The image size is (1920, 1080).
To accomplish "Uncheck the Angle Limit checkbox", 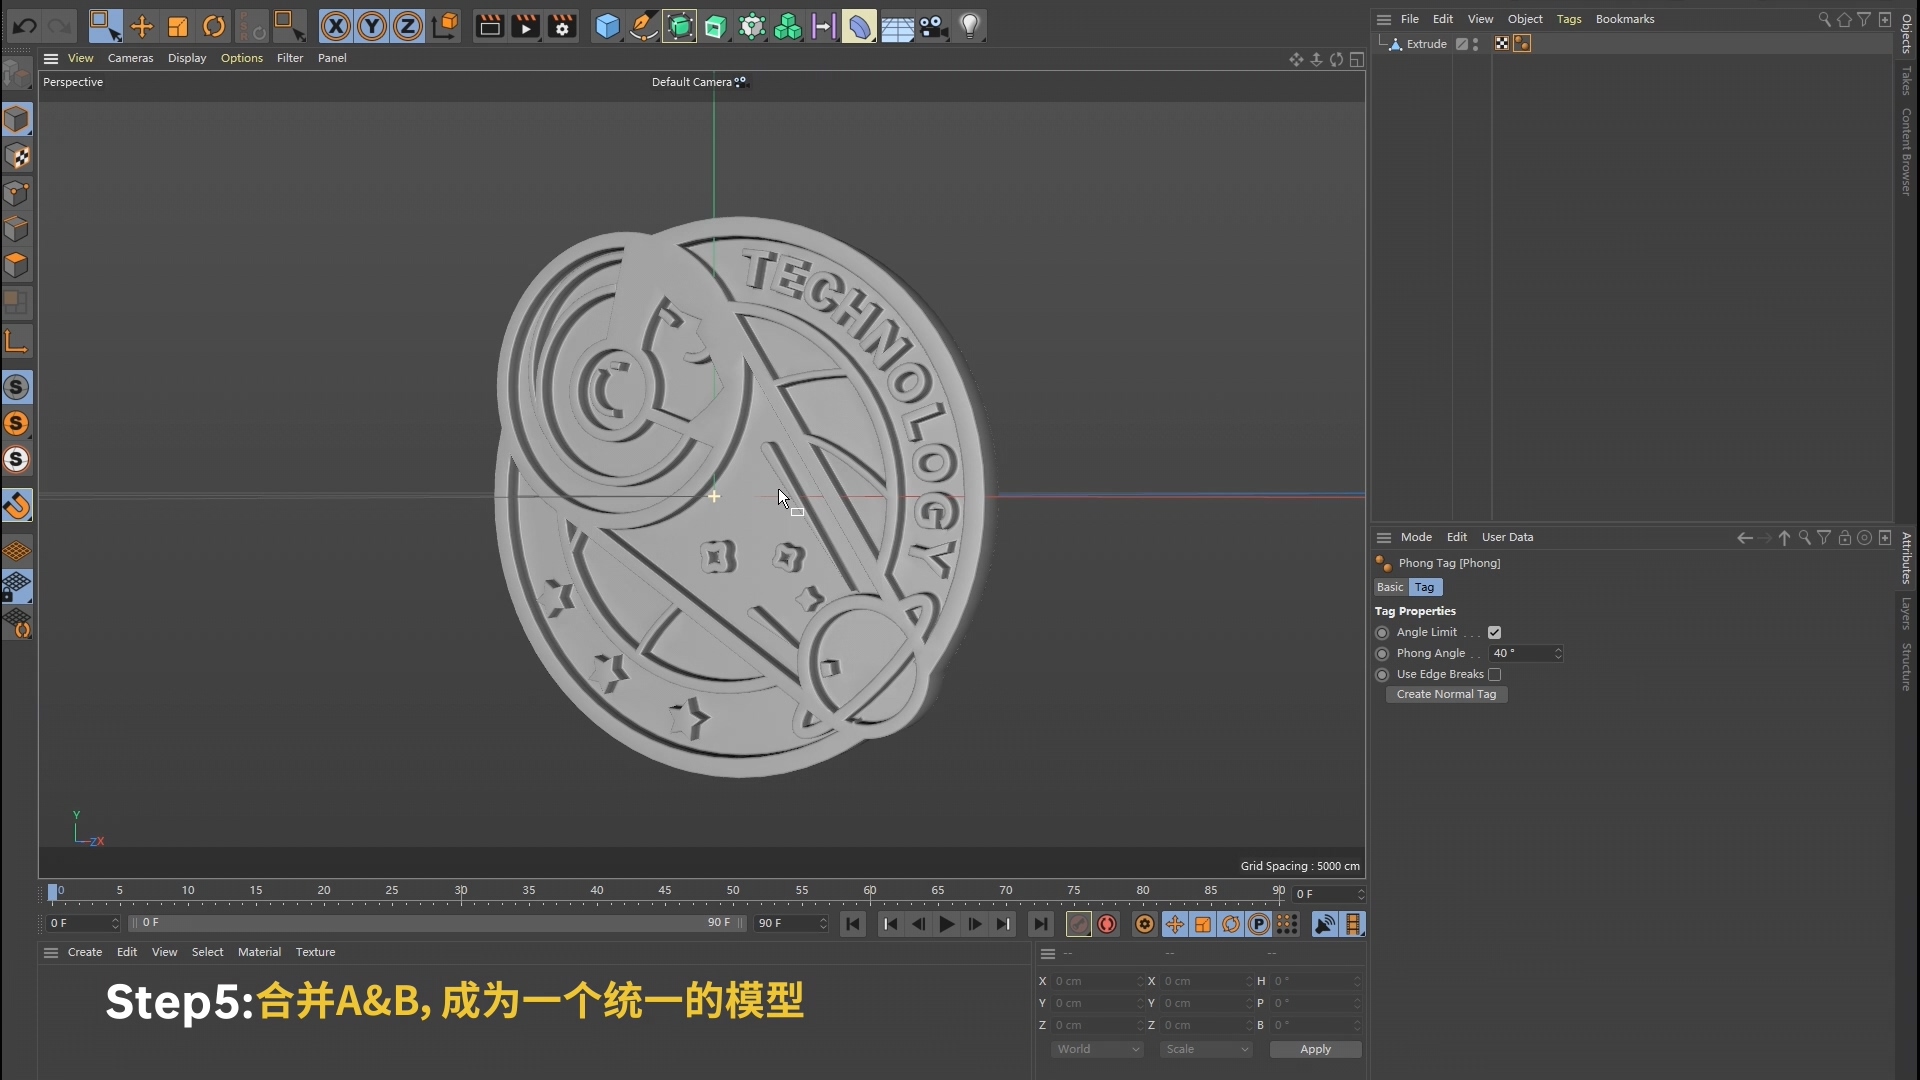I will click(1494, 632).
